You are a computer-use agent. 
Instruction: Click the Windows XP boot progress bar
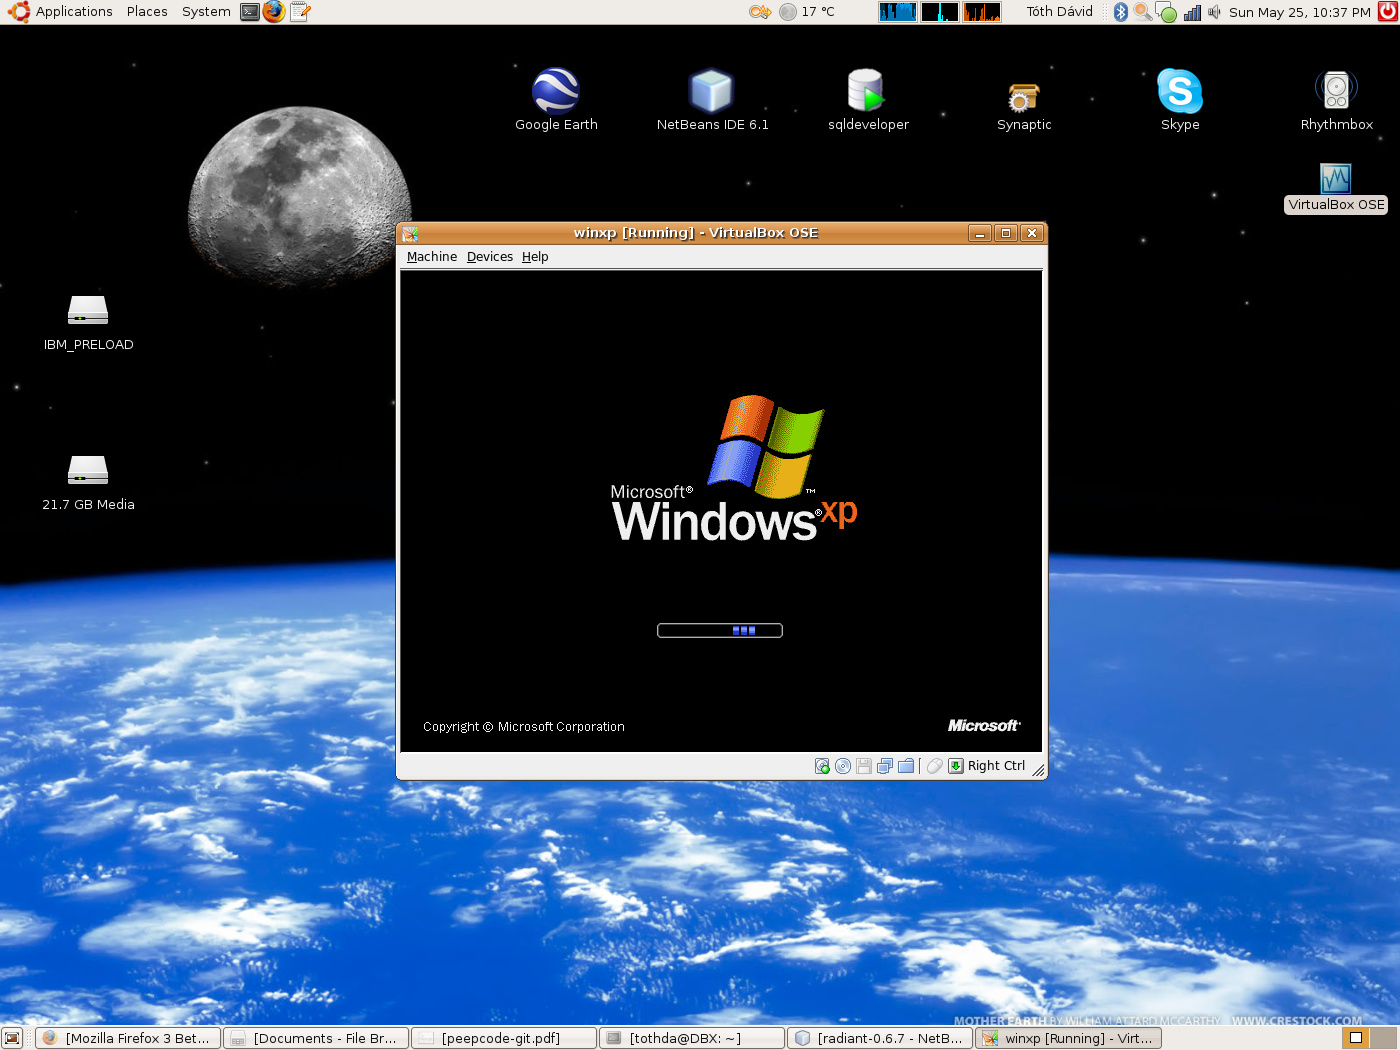(720, 630)
